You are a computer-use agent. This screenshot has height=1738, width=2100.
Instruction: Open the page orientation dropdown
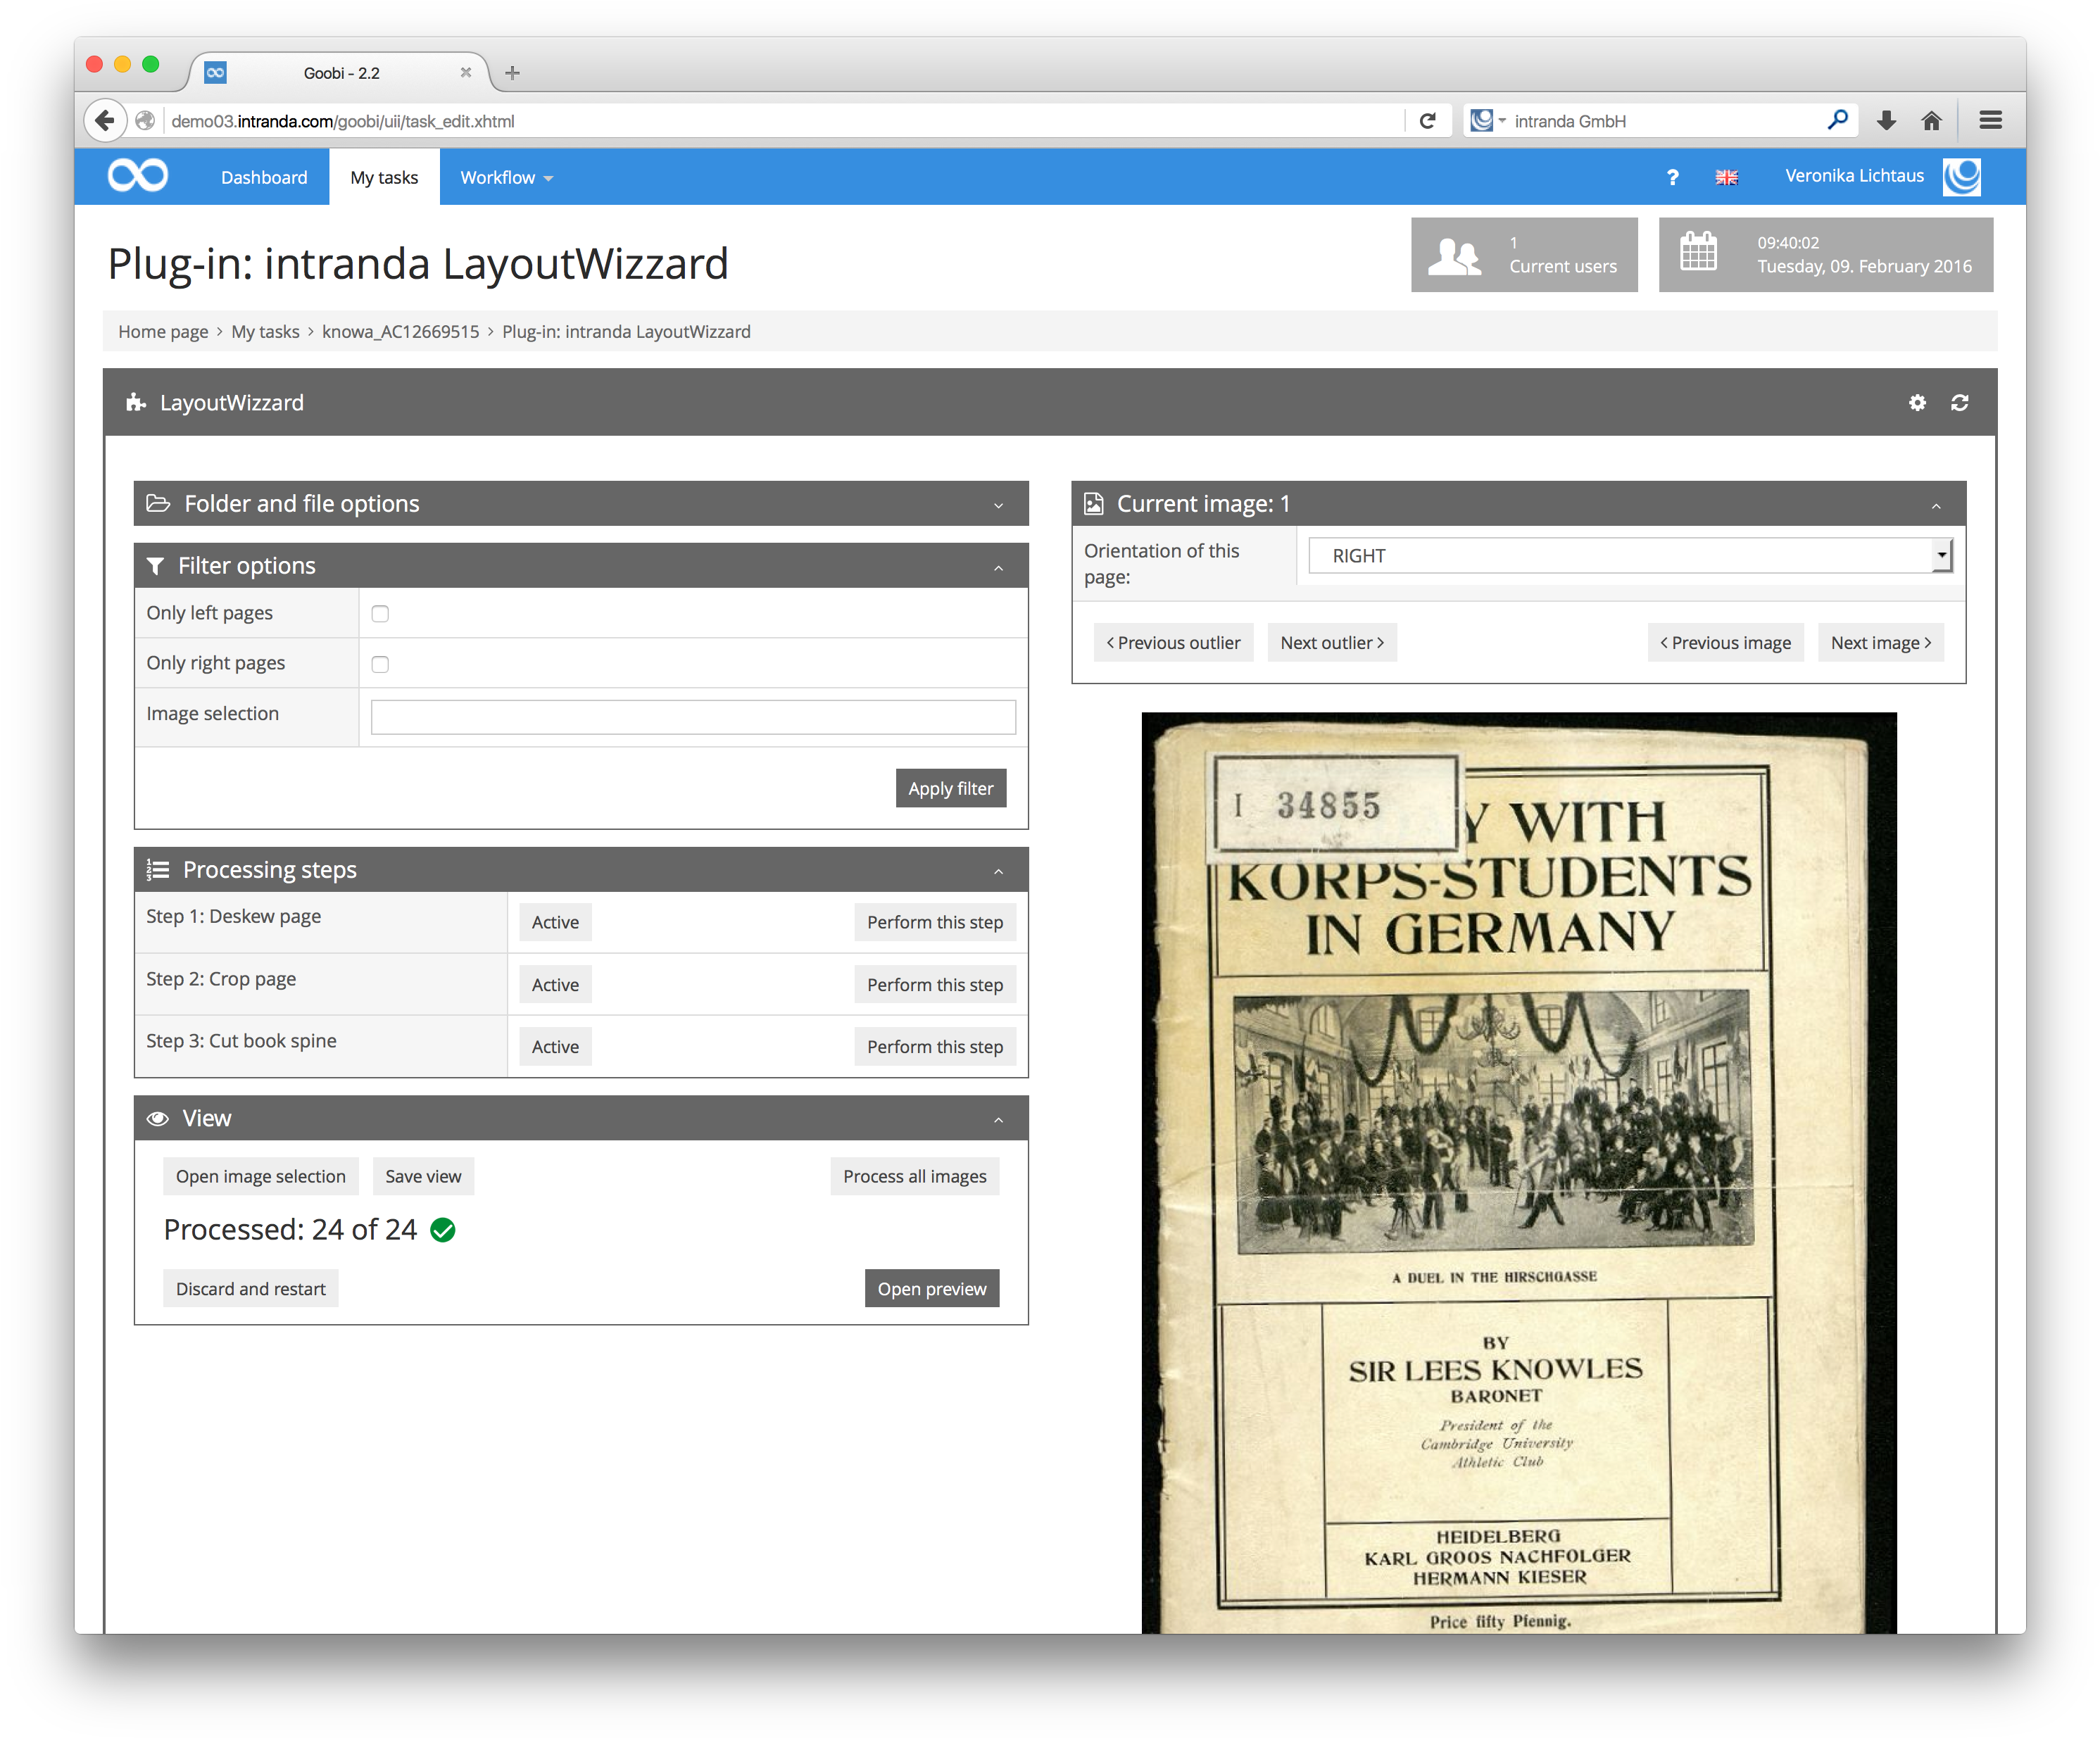point(1630,556)
